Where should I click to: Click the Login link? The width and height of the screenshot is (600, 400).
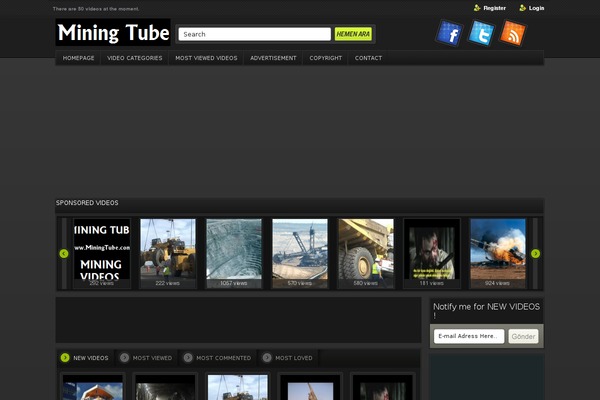536,8
